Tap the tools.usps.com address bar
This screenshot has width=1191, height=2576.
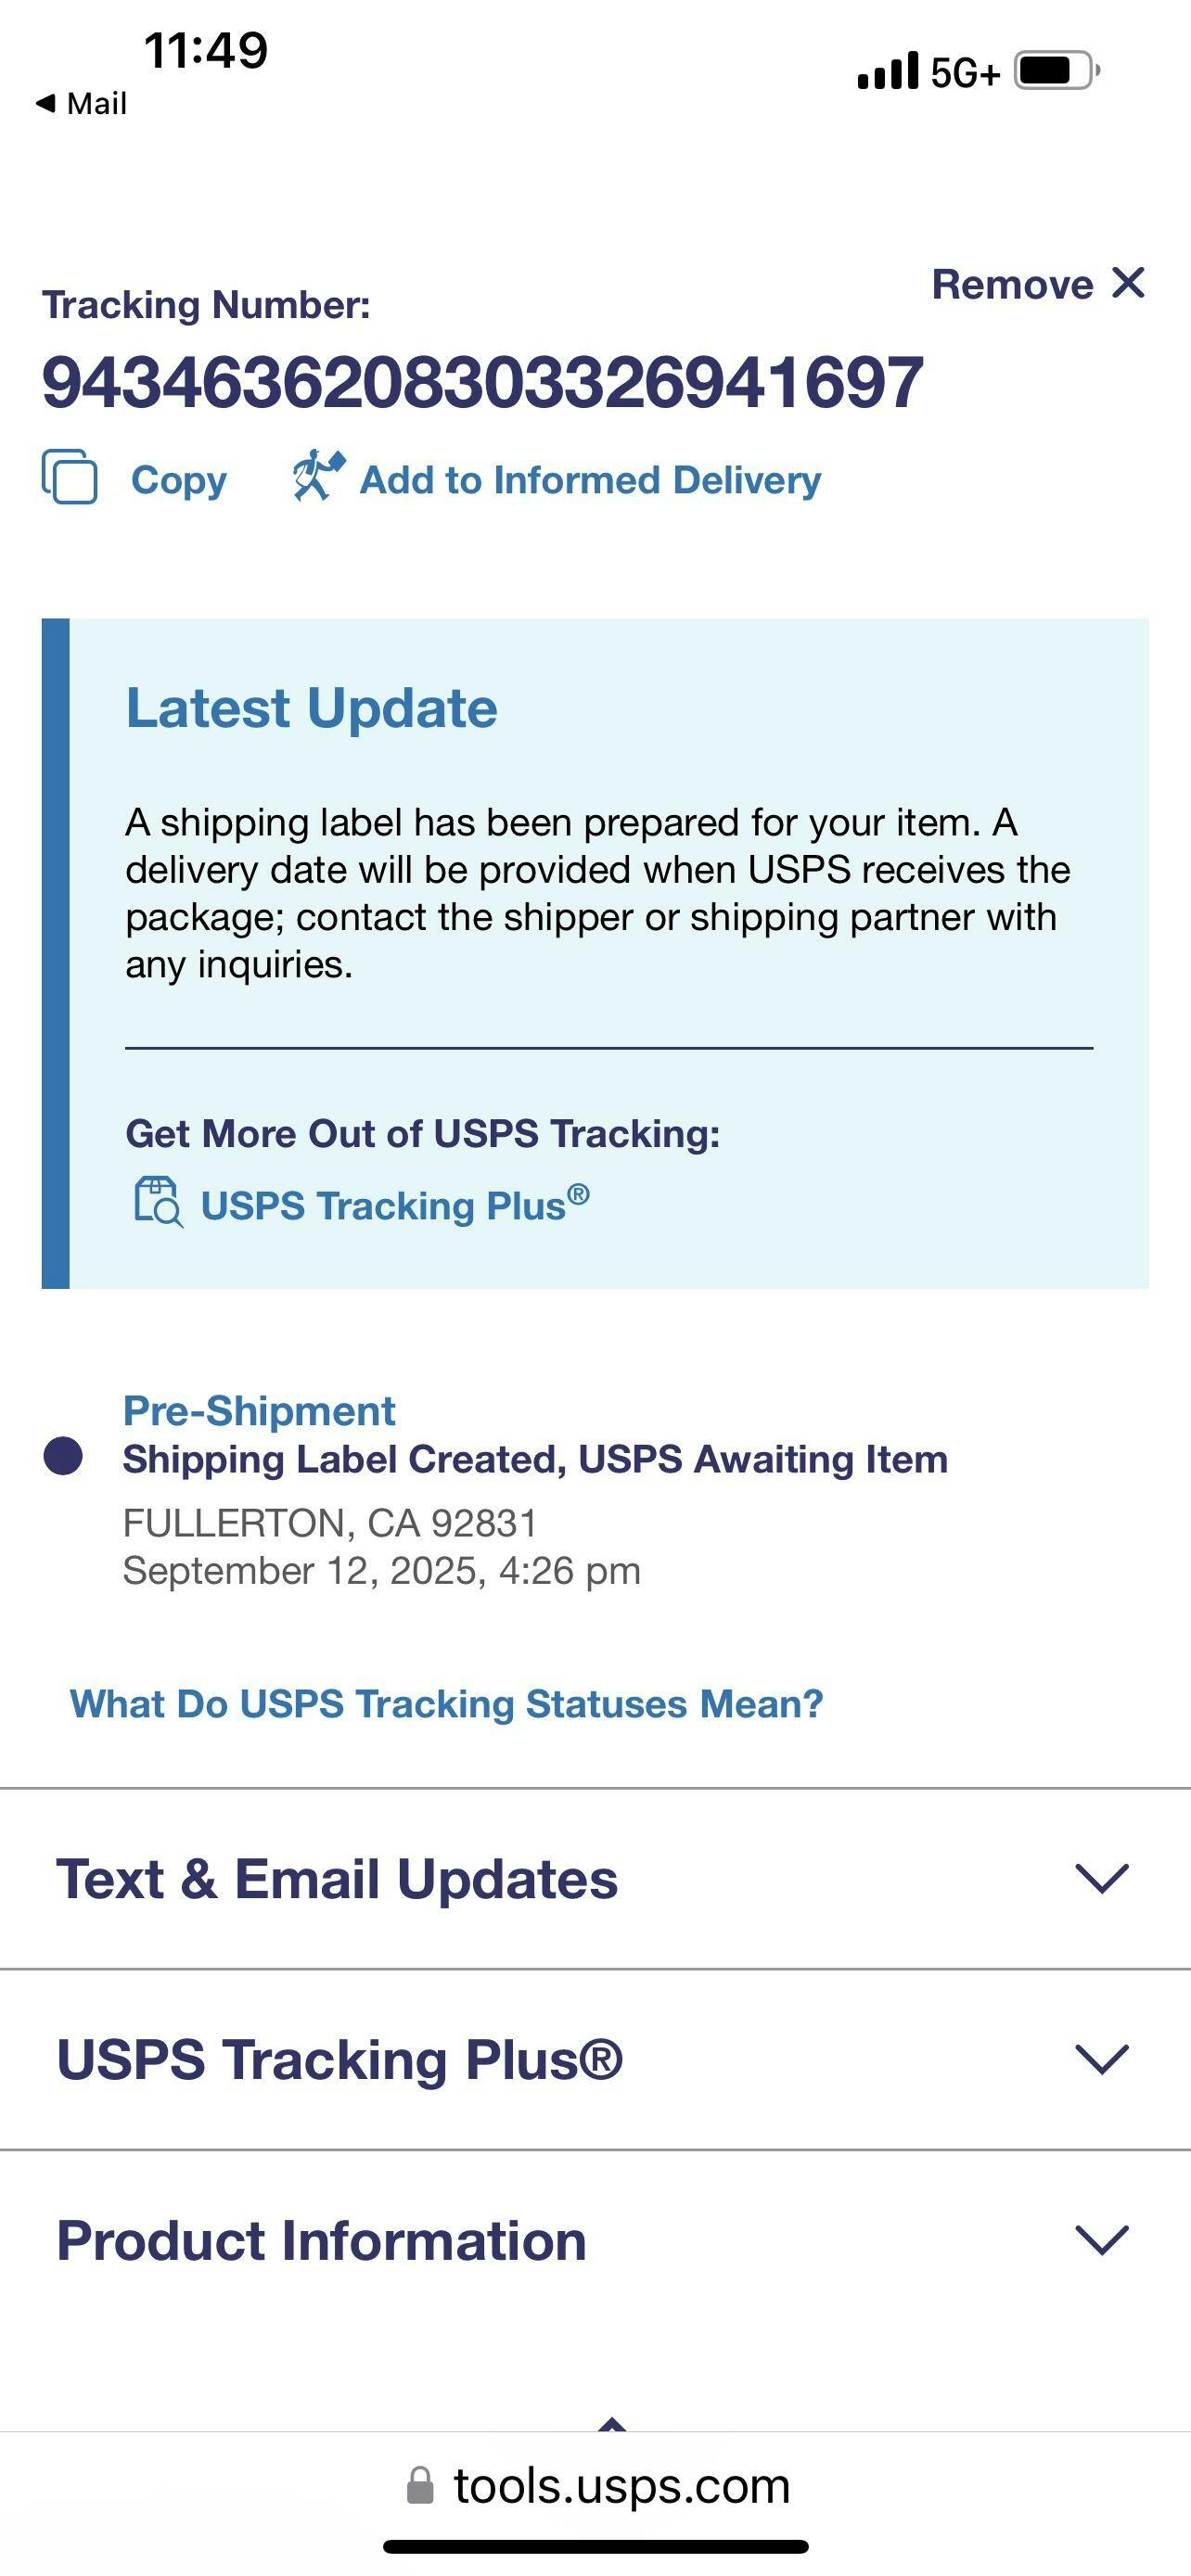[x=621, y=2486]
